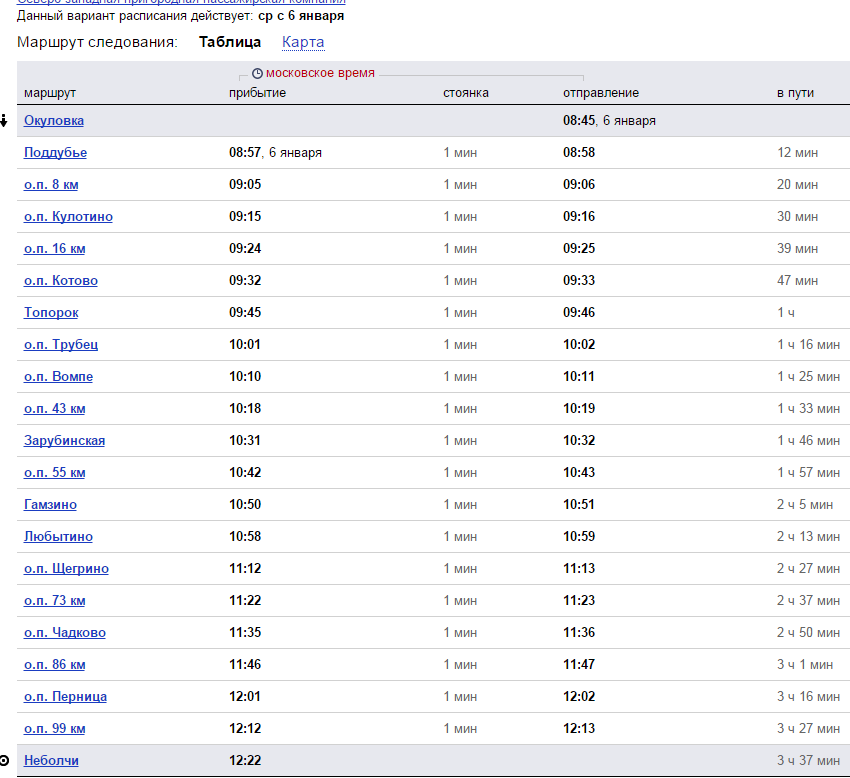Open the carrier company link at top

click(180, 2)
